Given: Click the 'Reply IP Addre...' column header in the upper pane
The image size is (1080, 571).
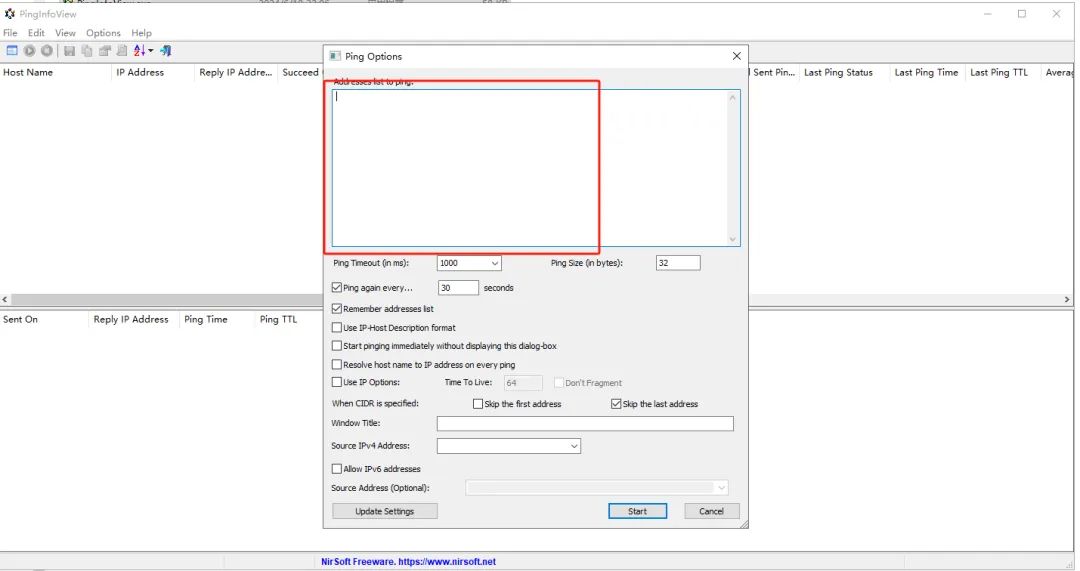Looking at the screenshot, I should (236, 72).
